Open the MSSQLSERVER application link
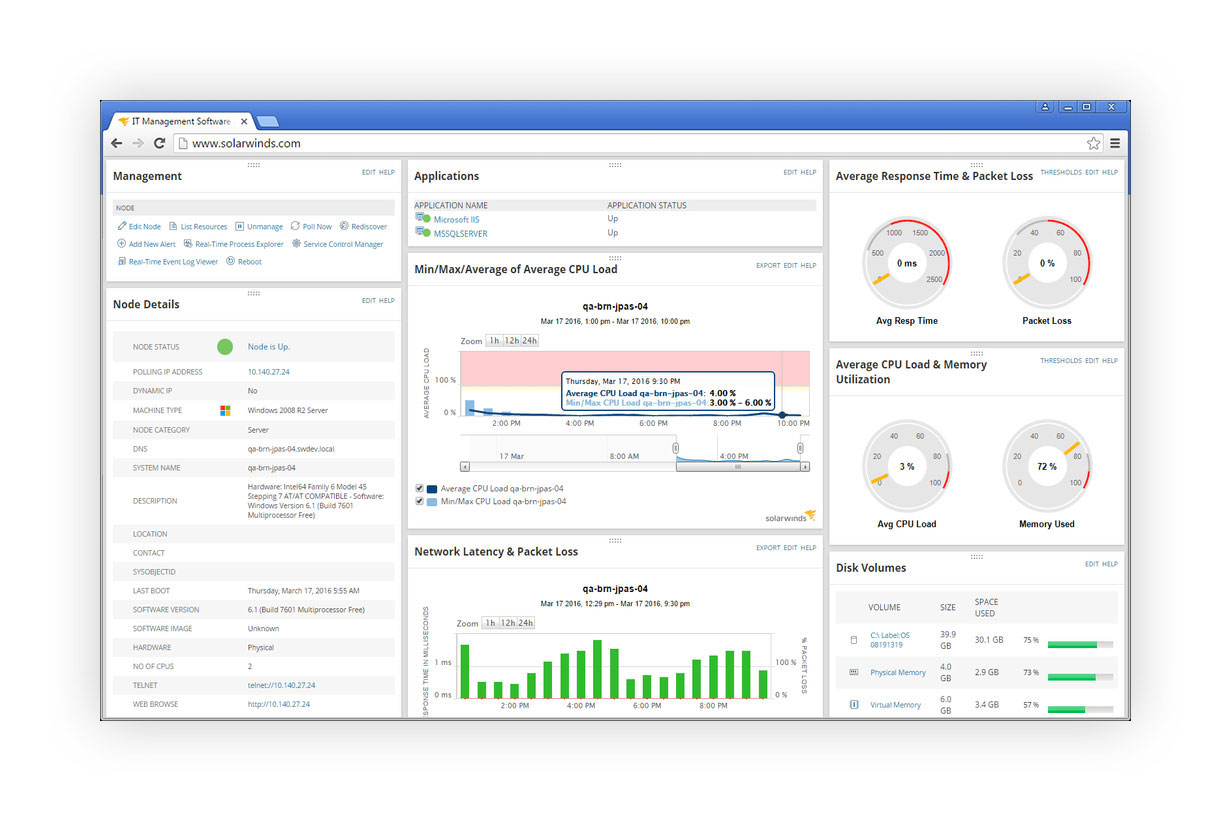This screenshot has width=1231, height=821. 461,233
